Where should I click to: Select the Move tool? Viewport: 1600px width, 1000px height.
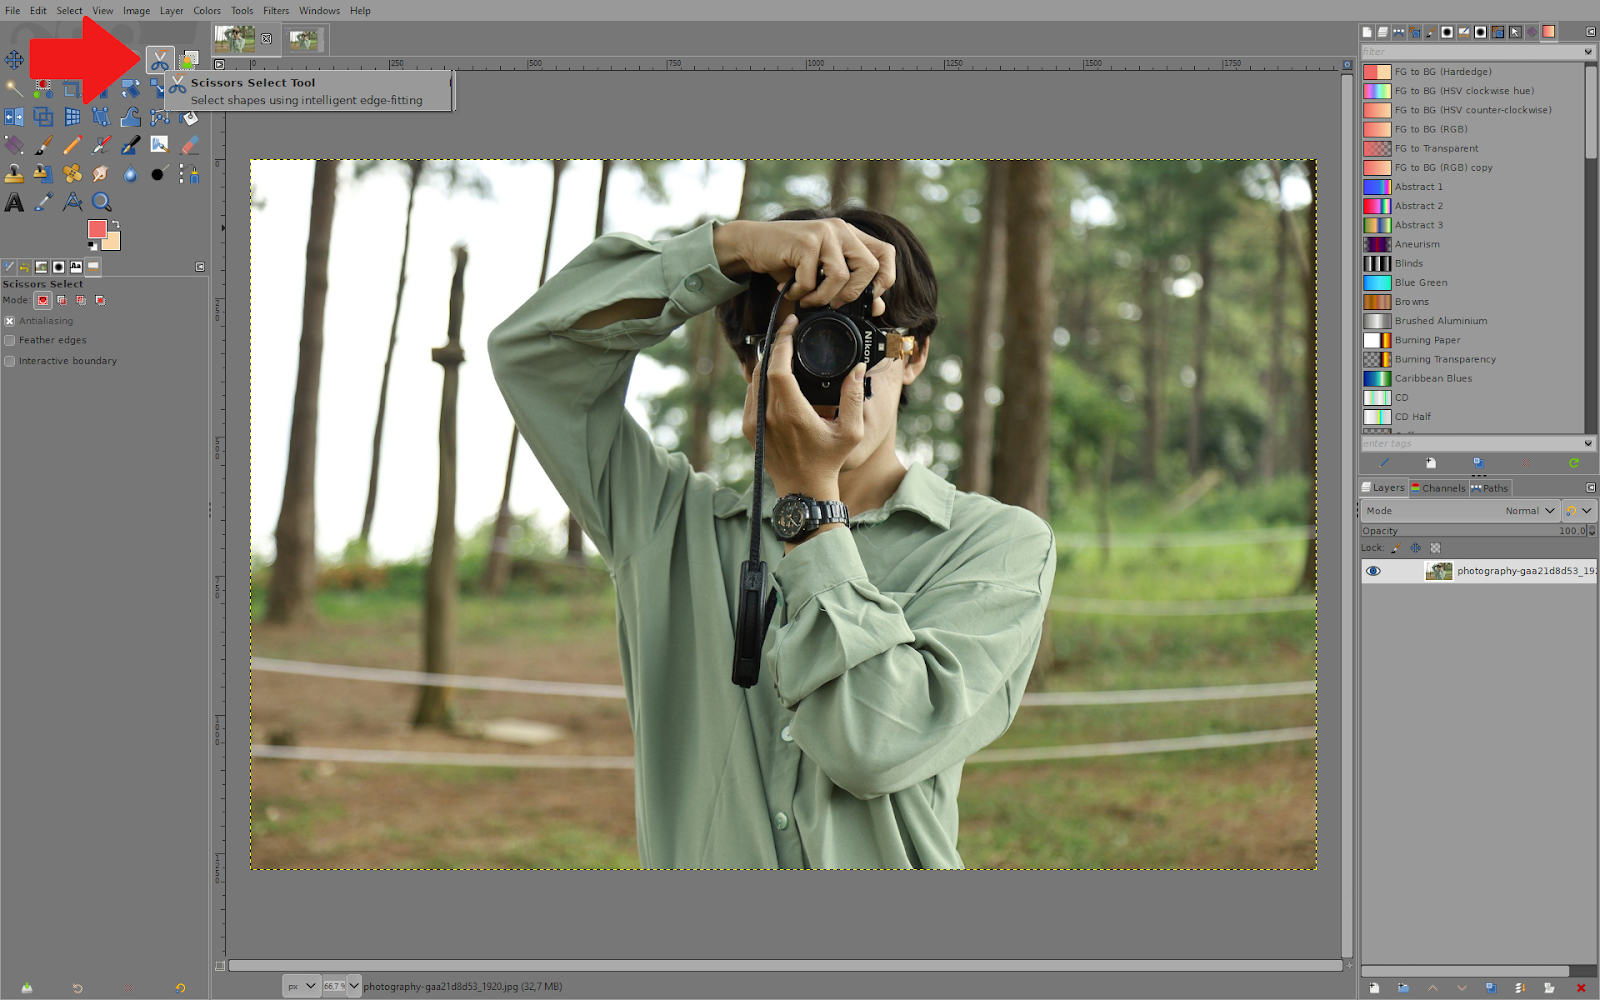point(14,60)
